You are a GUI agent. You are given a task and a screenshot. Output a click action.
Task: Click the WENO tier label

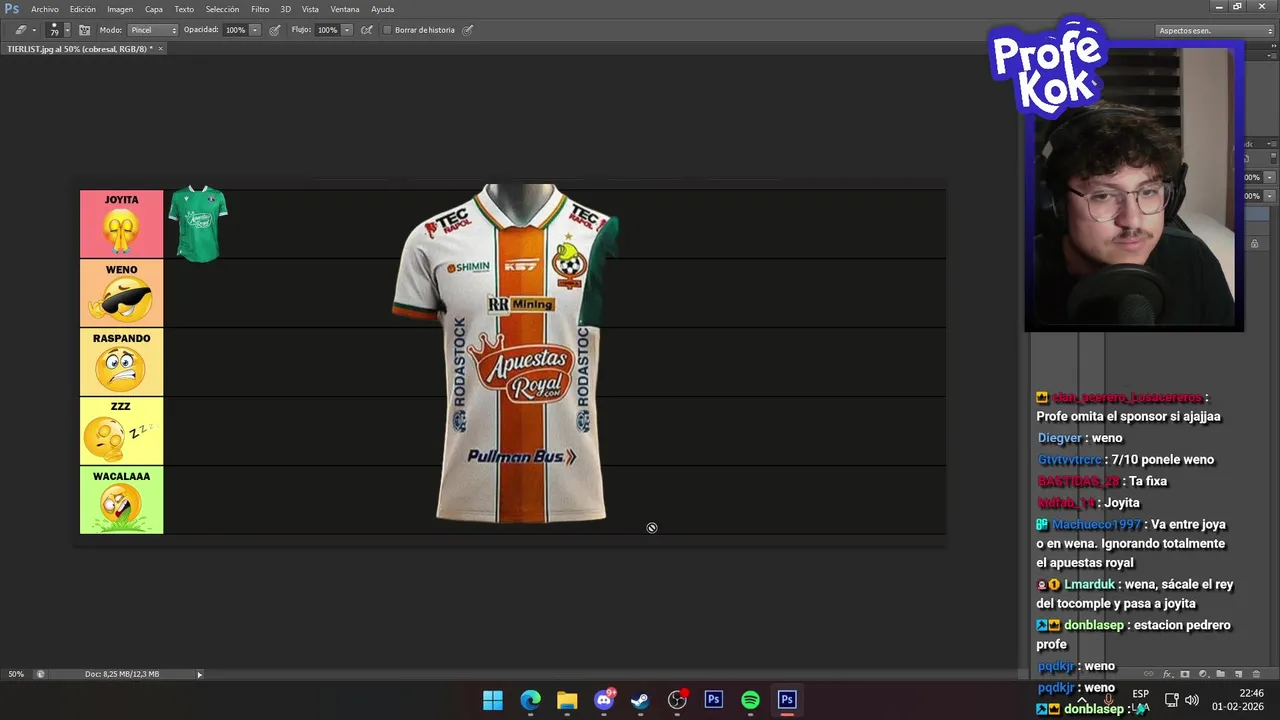tap(121, 293)
